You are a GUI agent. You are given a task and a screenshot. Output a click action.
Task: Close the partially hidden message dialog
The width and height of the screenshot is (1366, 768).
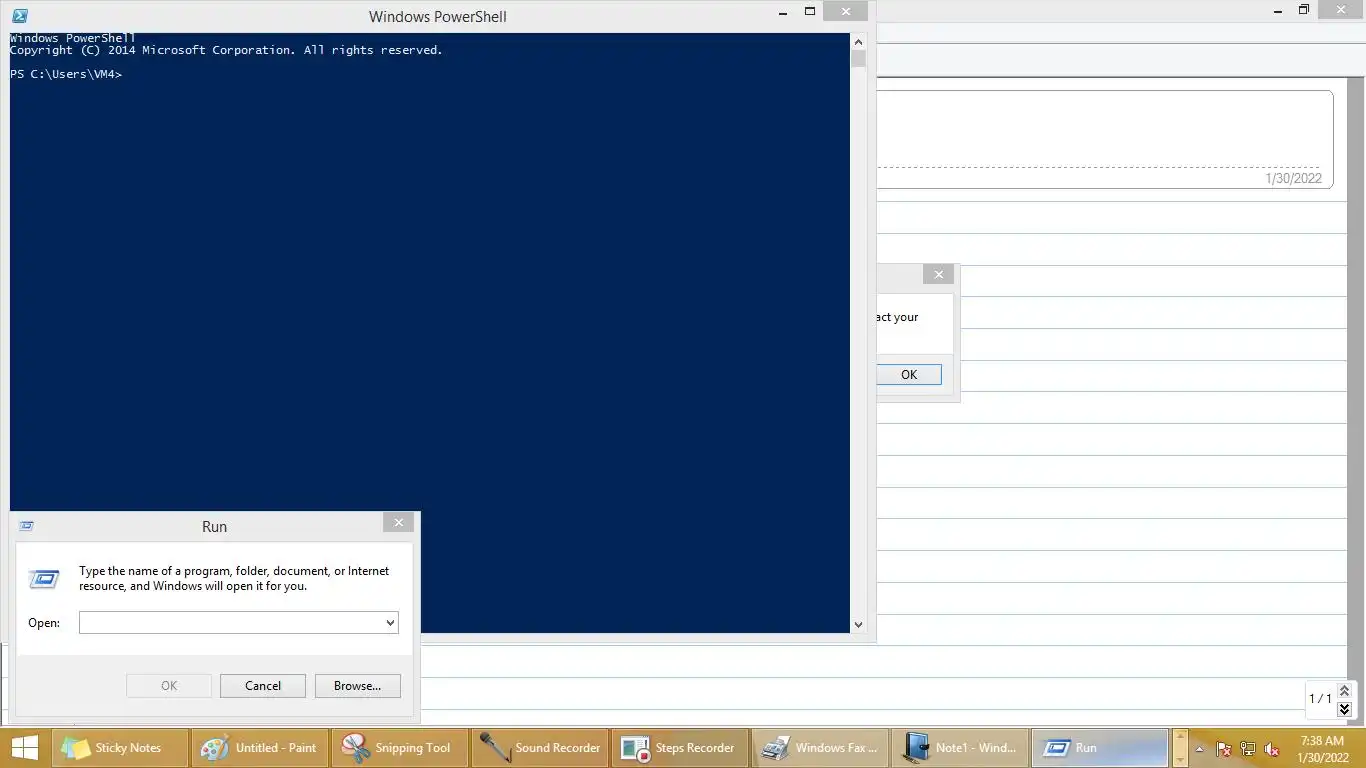[938, 274]
